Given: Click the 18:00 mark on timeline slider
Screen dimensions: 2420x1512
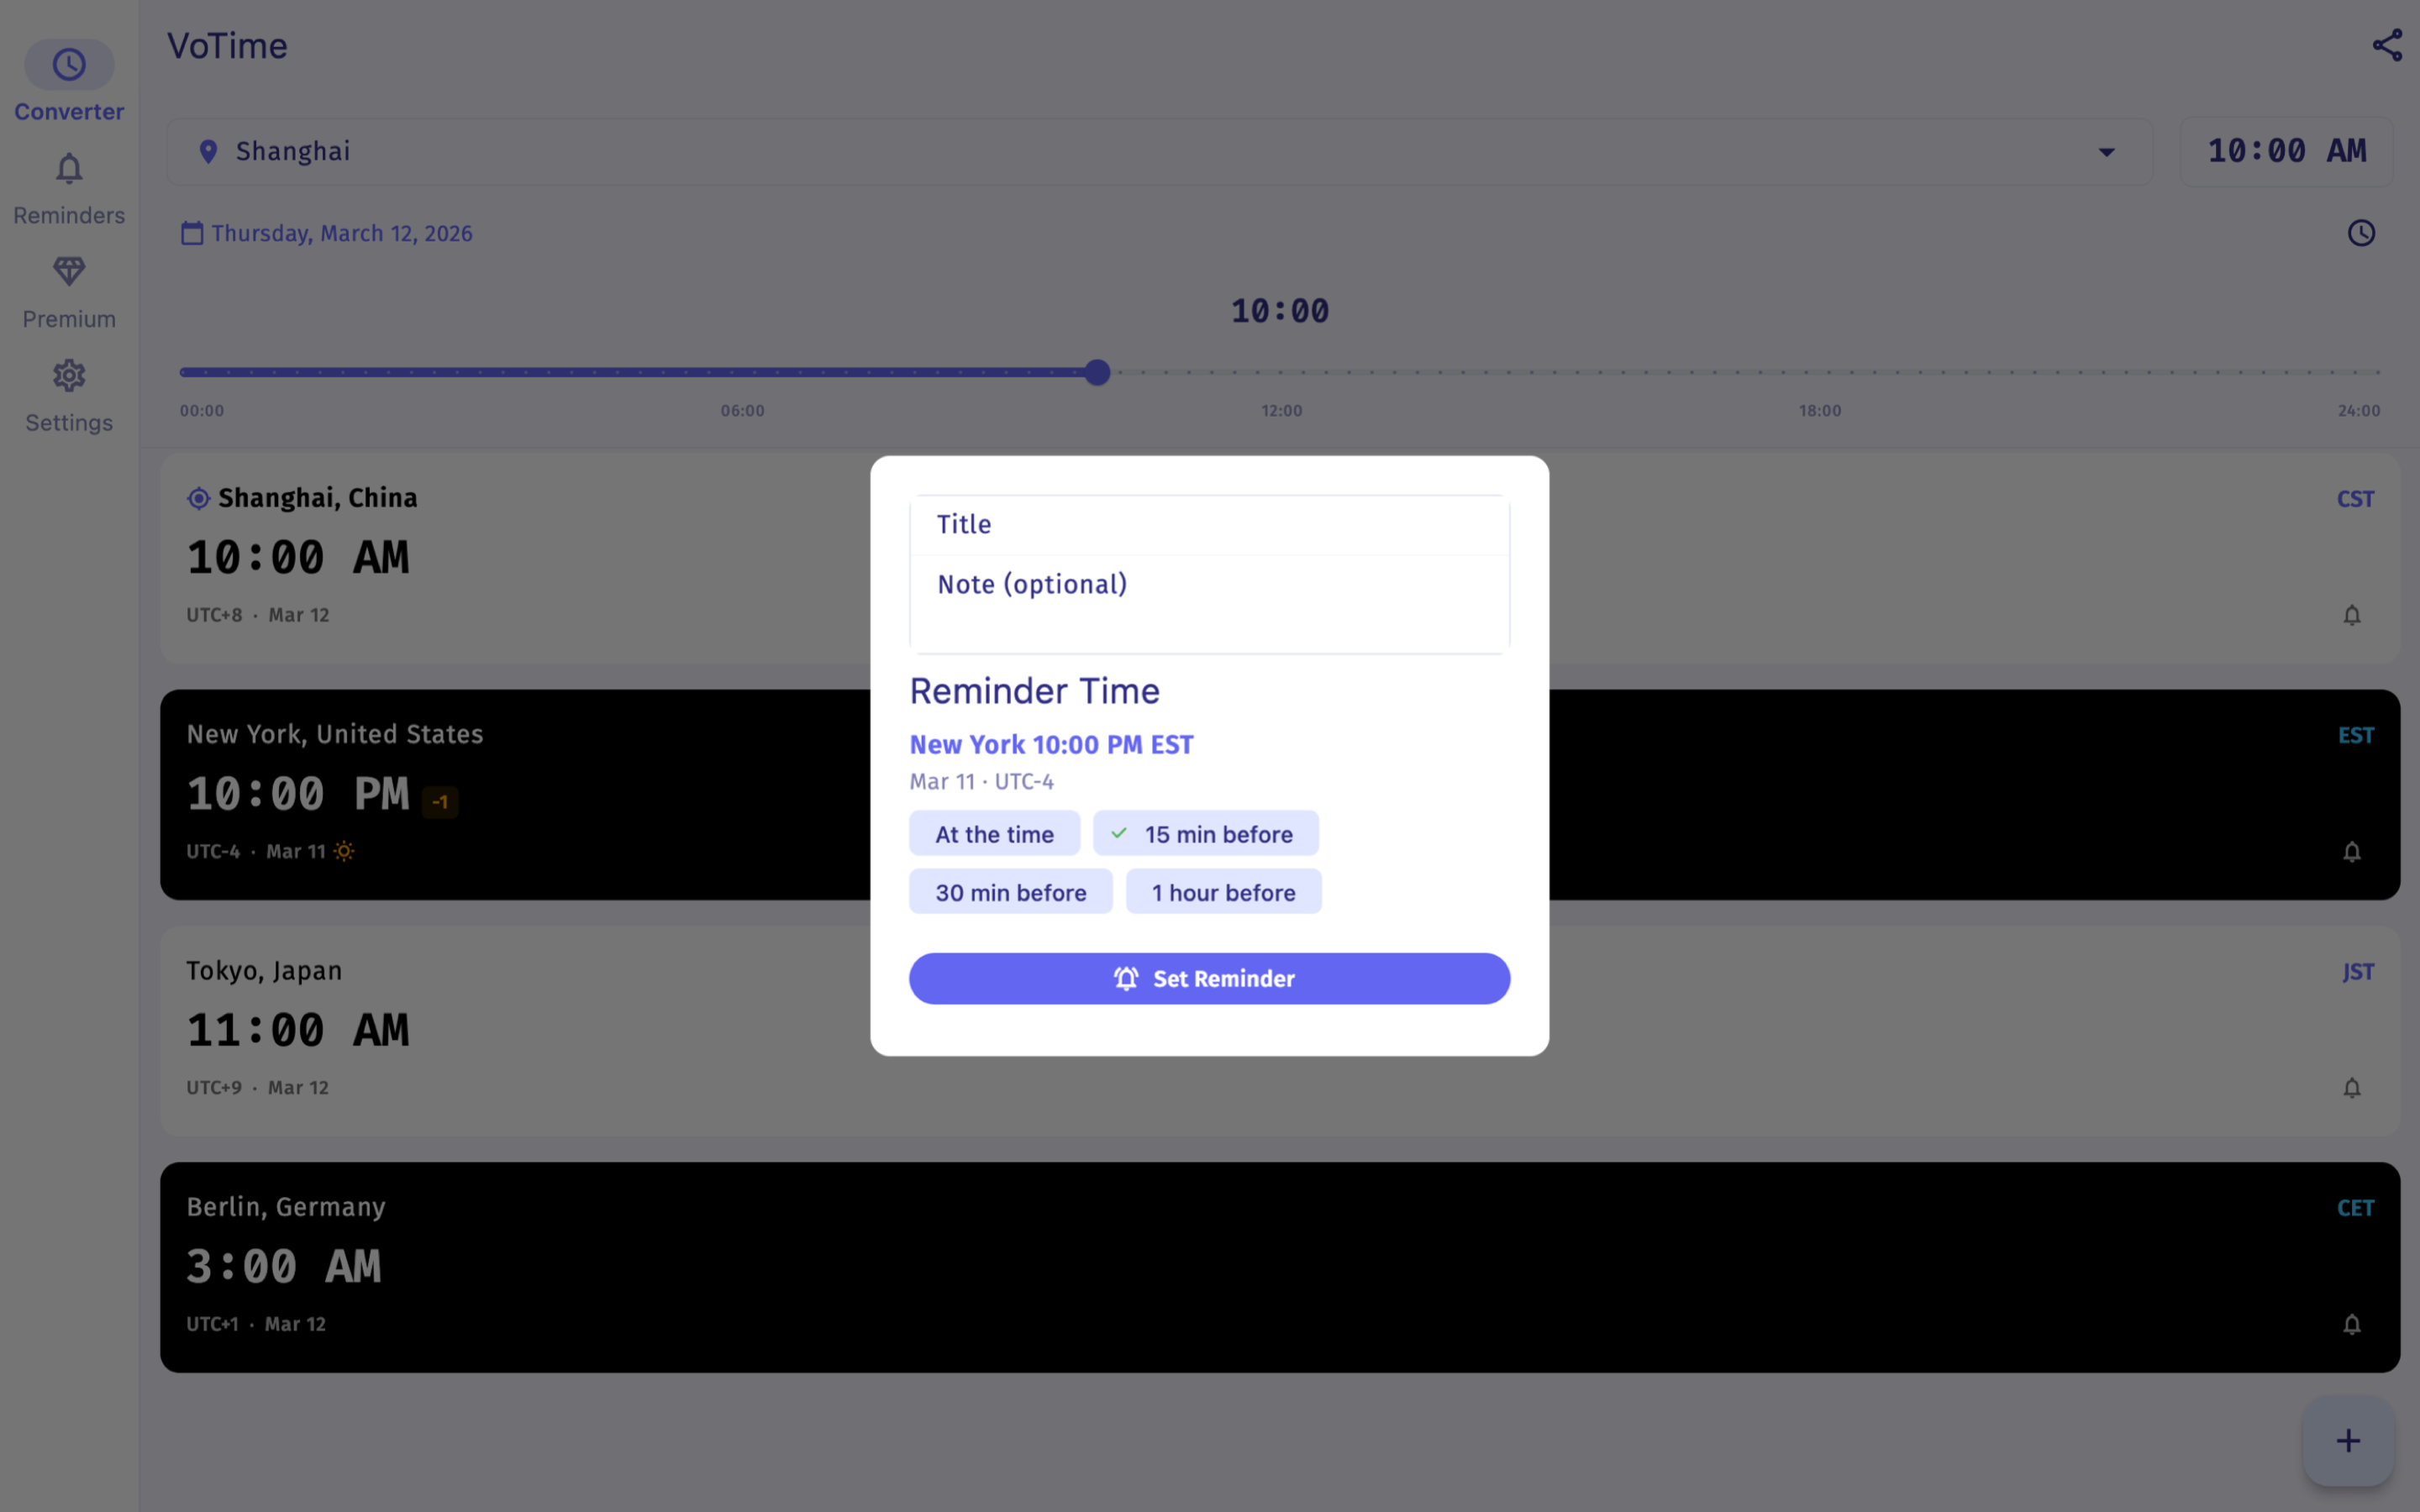Looking at the screenshot, I should 1820,410.
